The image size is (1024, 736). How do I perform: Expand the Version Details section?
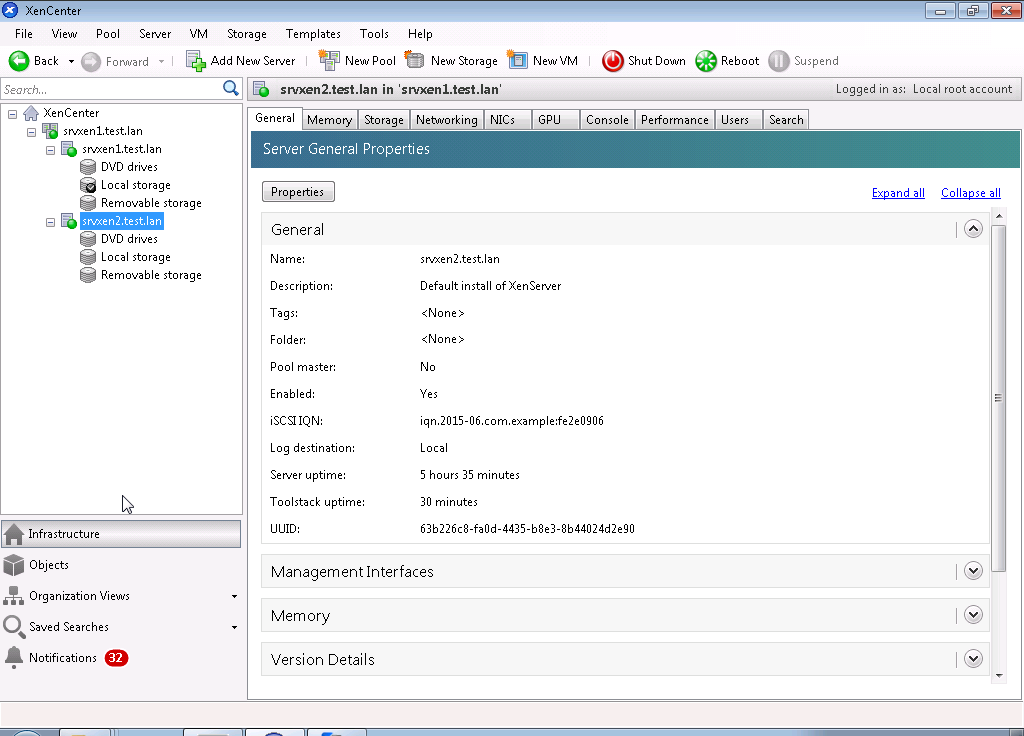973,658
